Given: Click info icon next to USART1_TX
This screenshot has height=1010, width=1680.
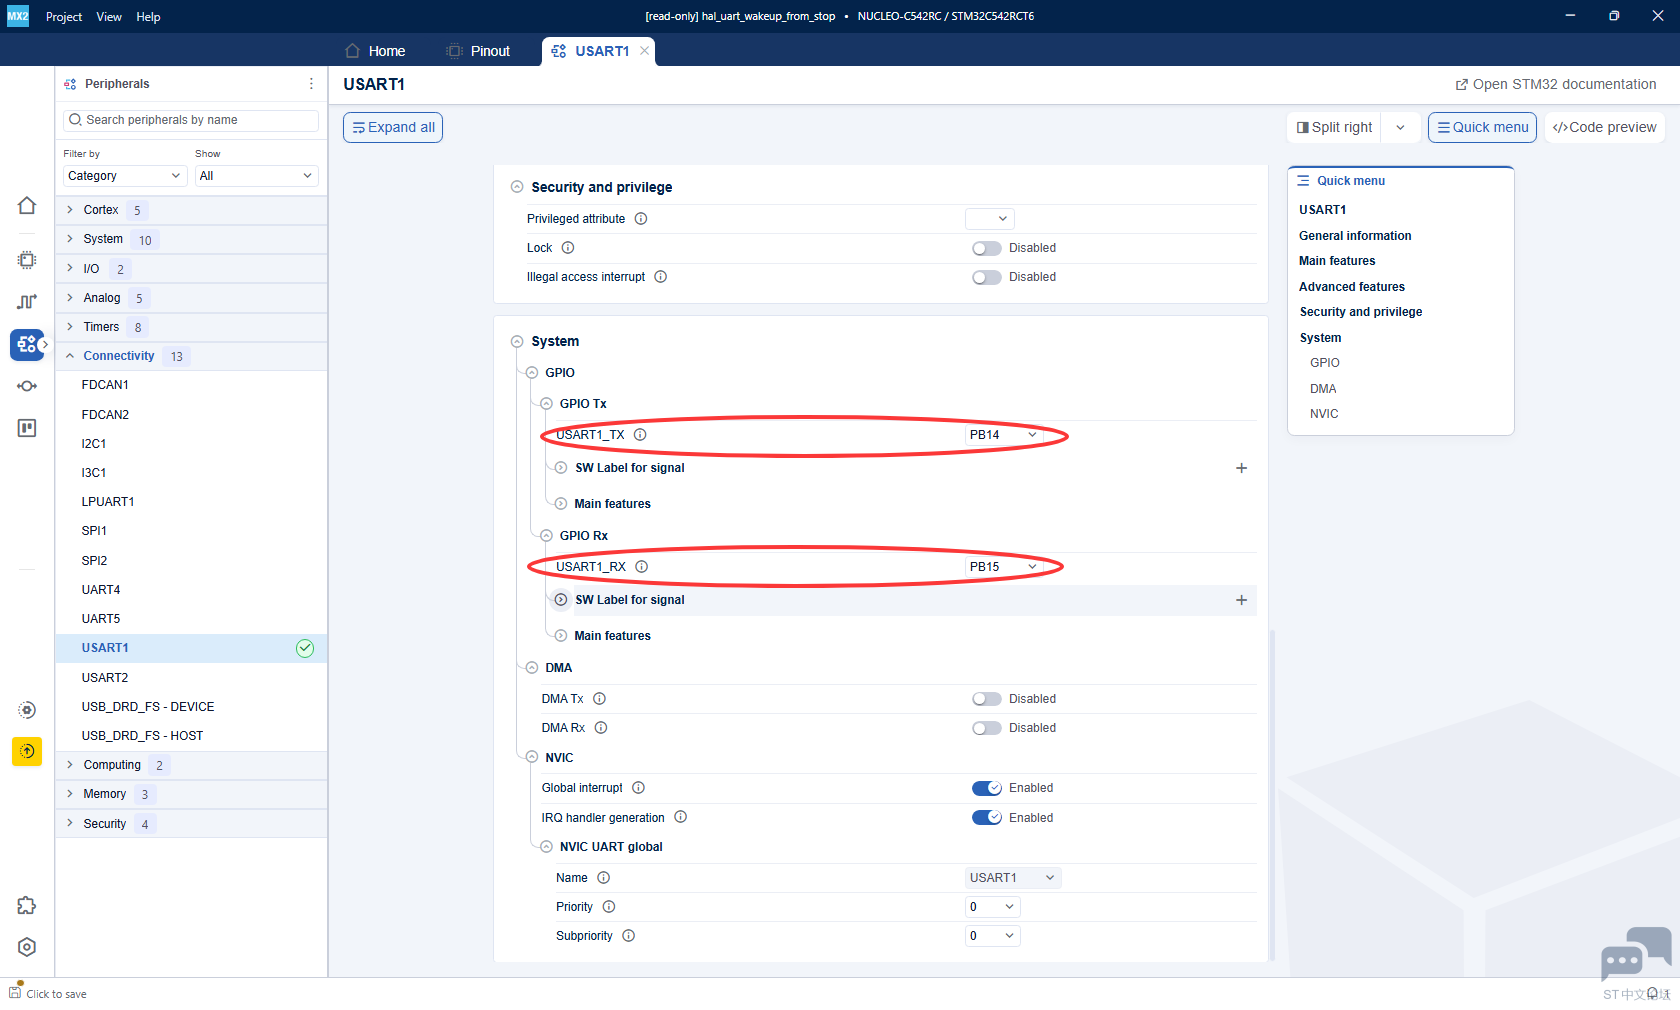Looking at the screenshot, I should click(640, 435).
